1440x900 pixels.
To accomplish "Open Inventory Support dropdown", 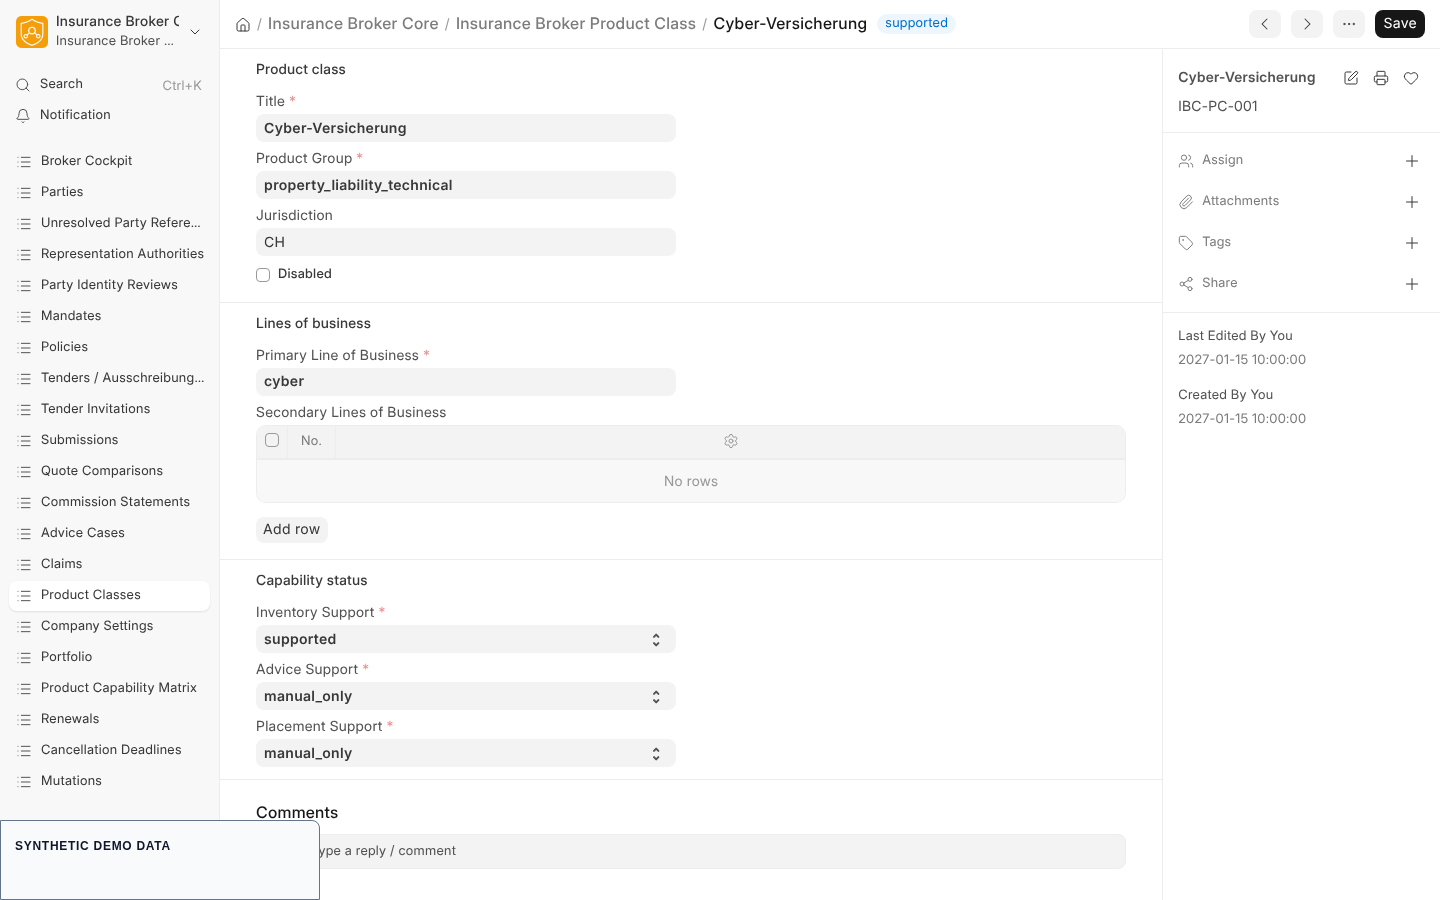I will pyautogui.click(x=466, y=639).
